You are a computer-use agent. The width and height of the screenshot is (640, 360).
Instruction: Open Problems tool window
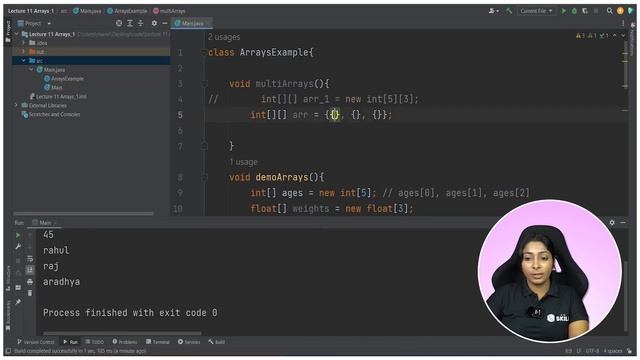pos(125,342)
